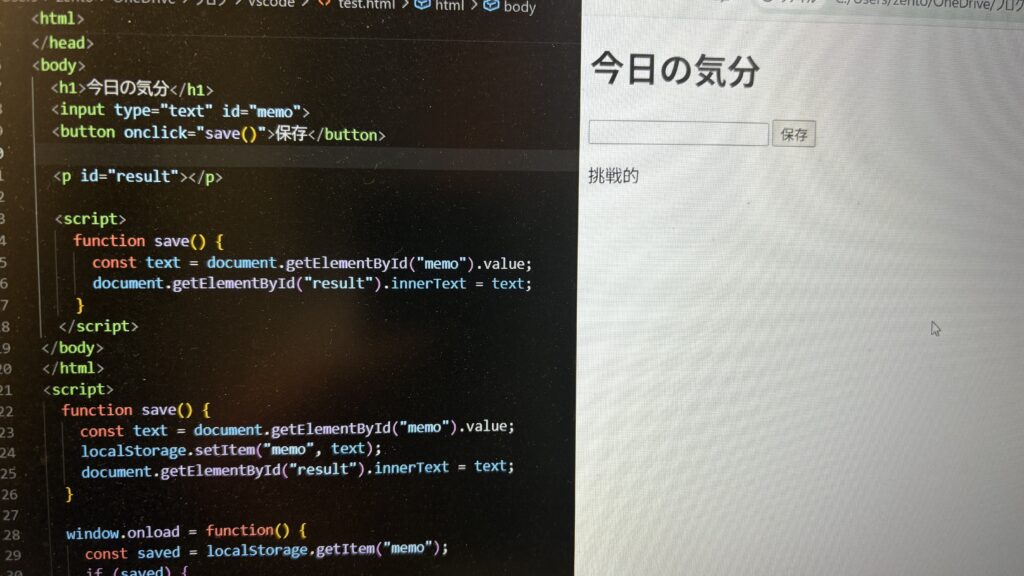Click line number 22 in the gutter
This screenshot has height=576, width=1024.
pos(7,411)
